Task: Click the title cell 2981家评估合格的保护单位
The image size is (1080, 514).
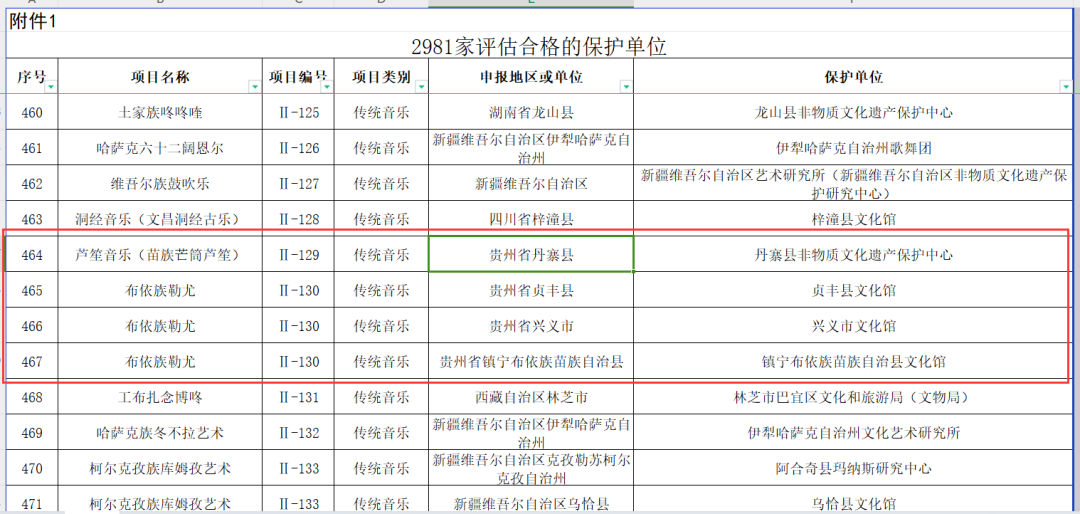Action: click(539, 46)
